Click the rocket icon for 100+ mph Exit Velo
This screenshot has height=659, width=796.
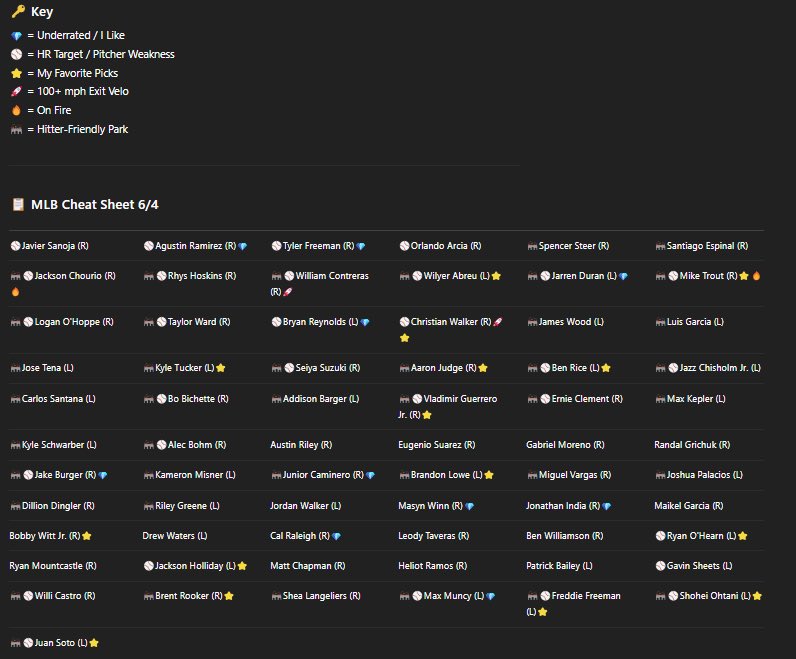pyautogui.click(x=16, y=91)
